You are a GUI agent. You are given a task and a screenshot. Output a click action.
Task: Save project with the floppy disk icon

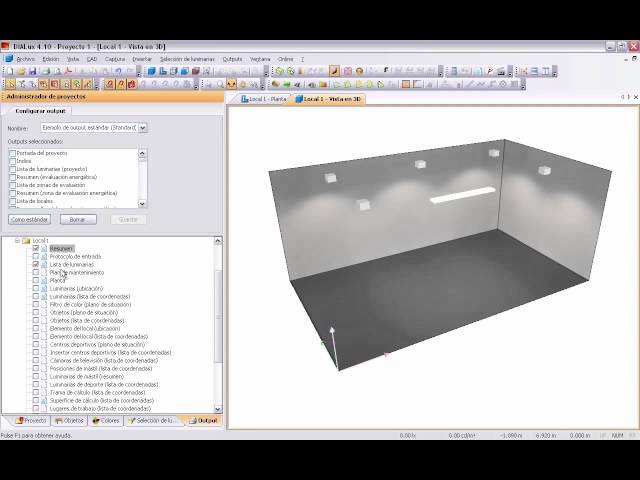[33, 71]
